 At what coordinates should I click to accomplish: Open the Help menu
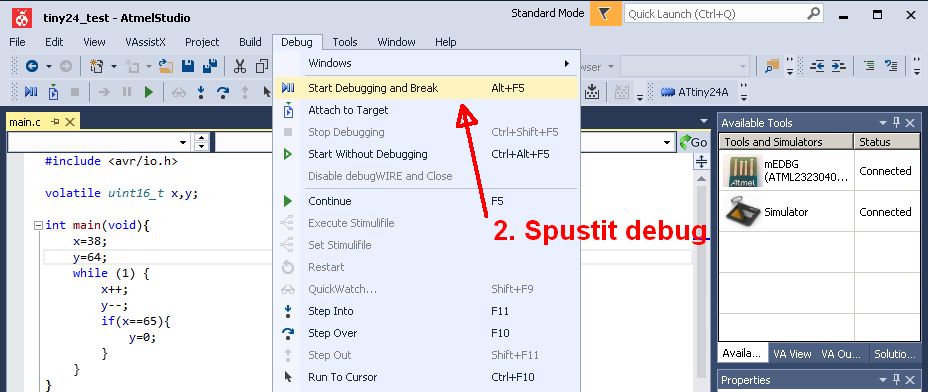point(446,42)
